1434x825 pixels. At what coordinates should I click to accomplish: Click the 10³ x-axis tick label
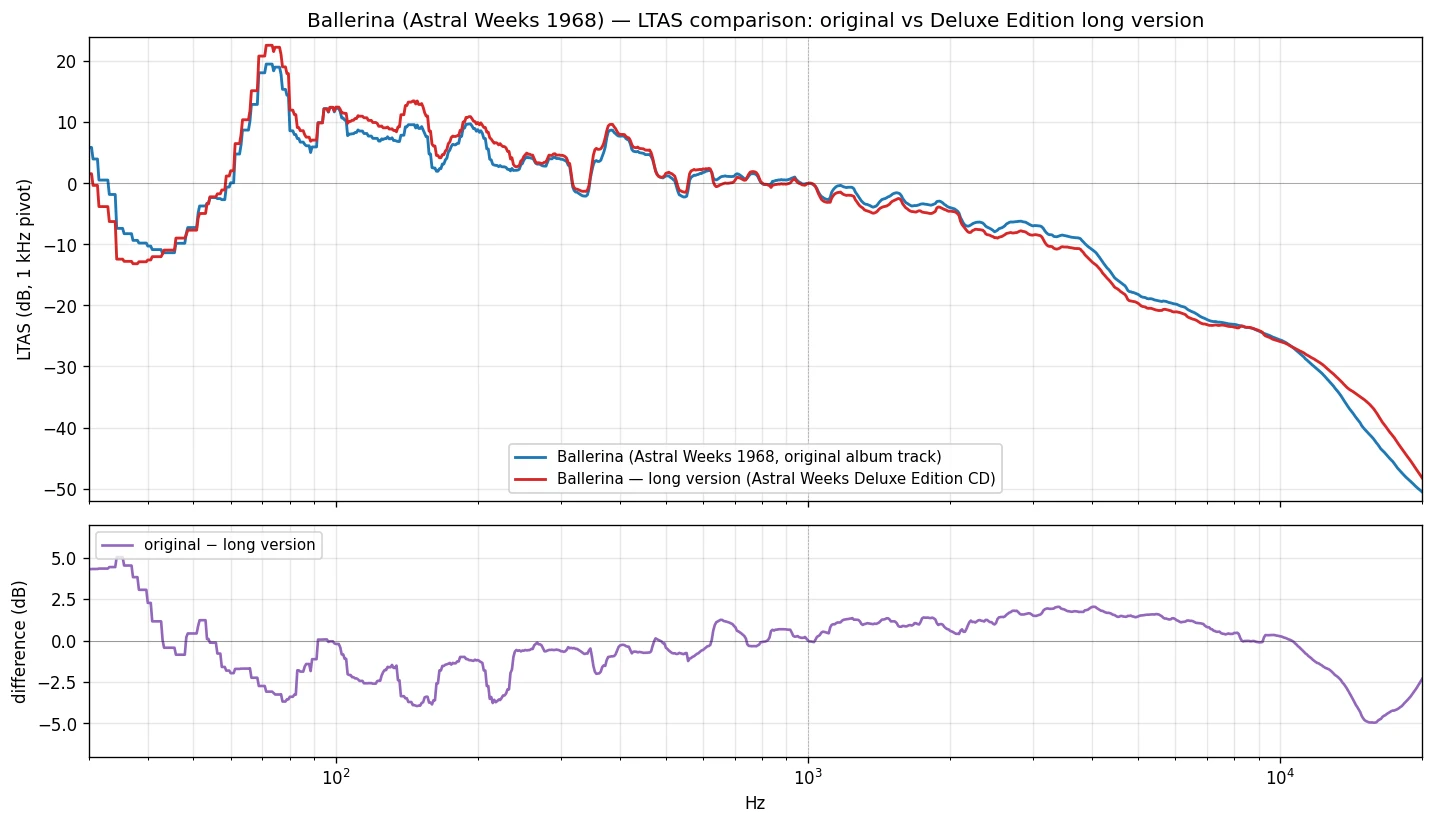tap(808, 776)
